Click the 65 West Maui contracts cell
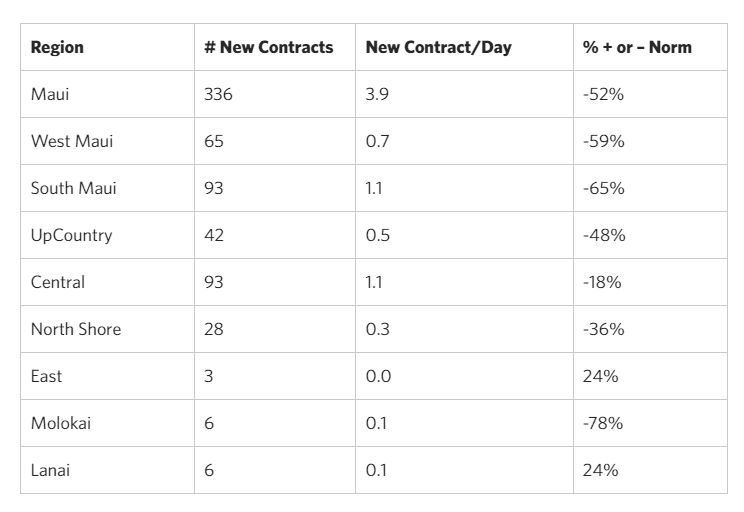Screen dimensions: 744x512 point(213,141)
